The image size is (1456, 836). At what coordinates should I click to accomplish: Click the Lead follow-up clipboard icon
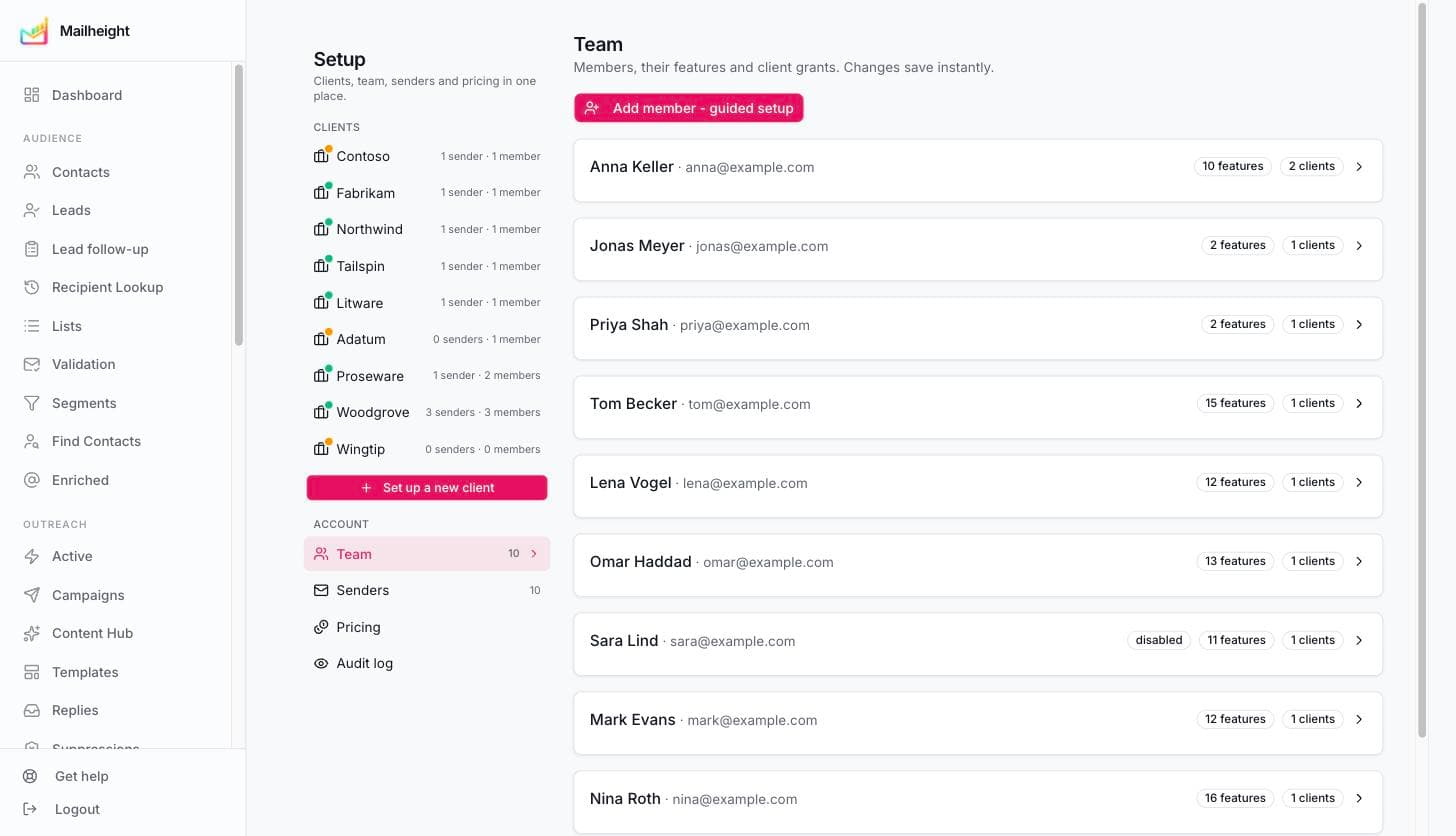(32, 249)
